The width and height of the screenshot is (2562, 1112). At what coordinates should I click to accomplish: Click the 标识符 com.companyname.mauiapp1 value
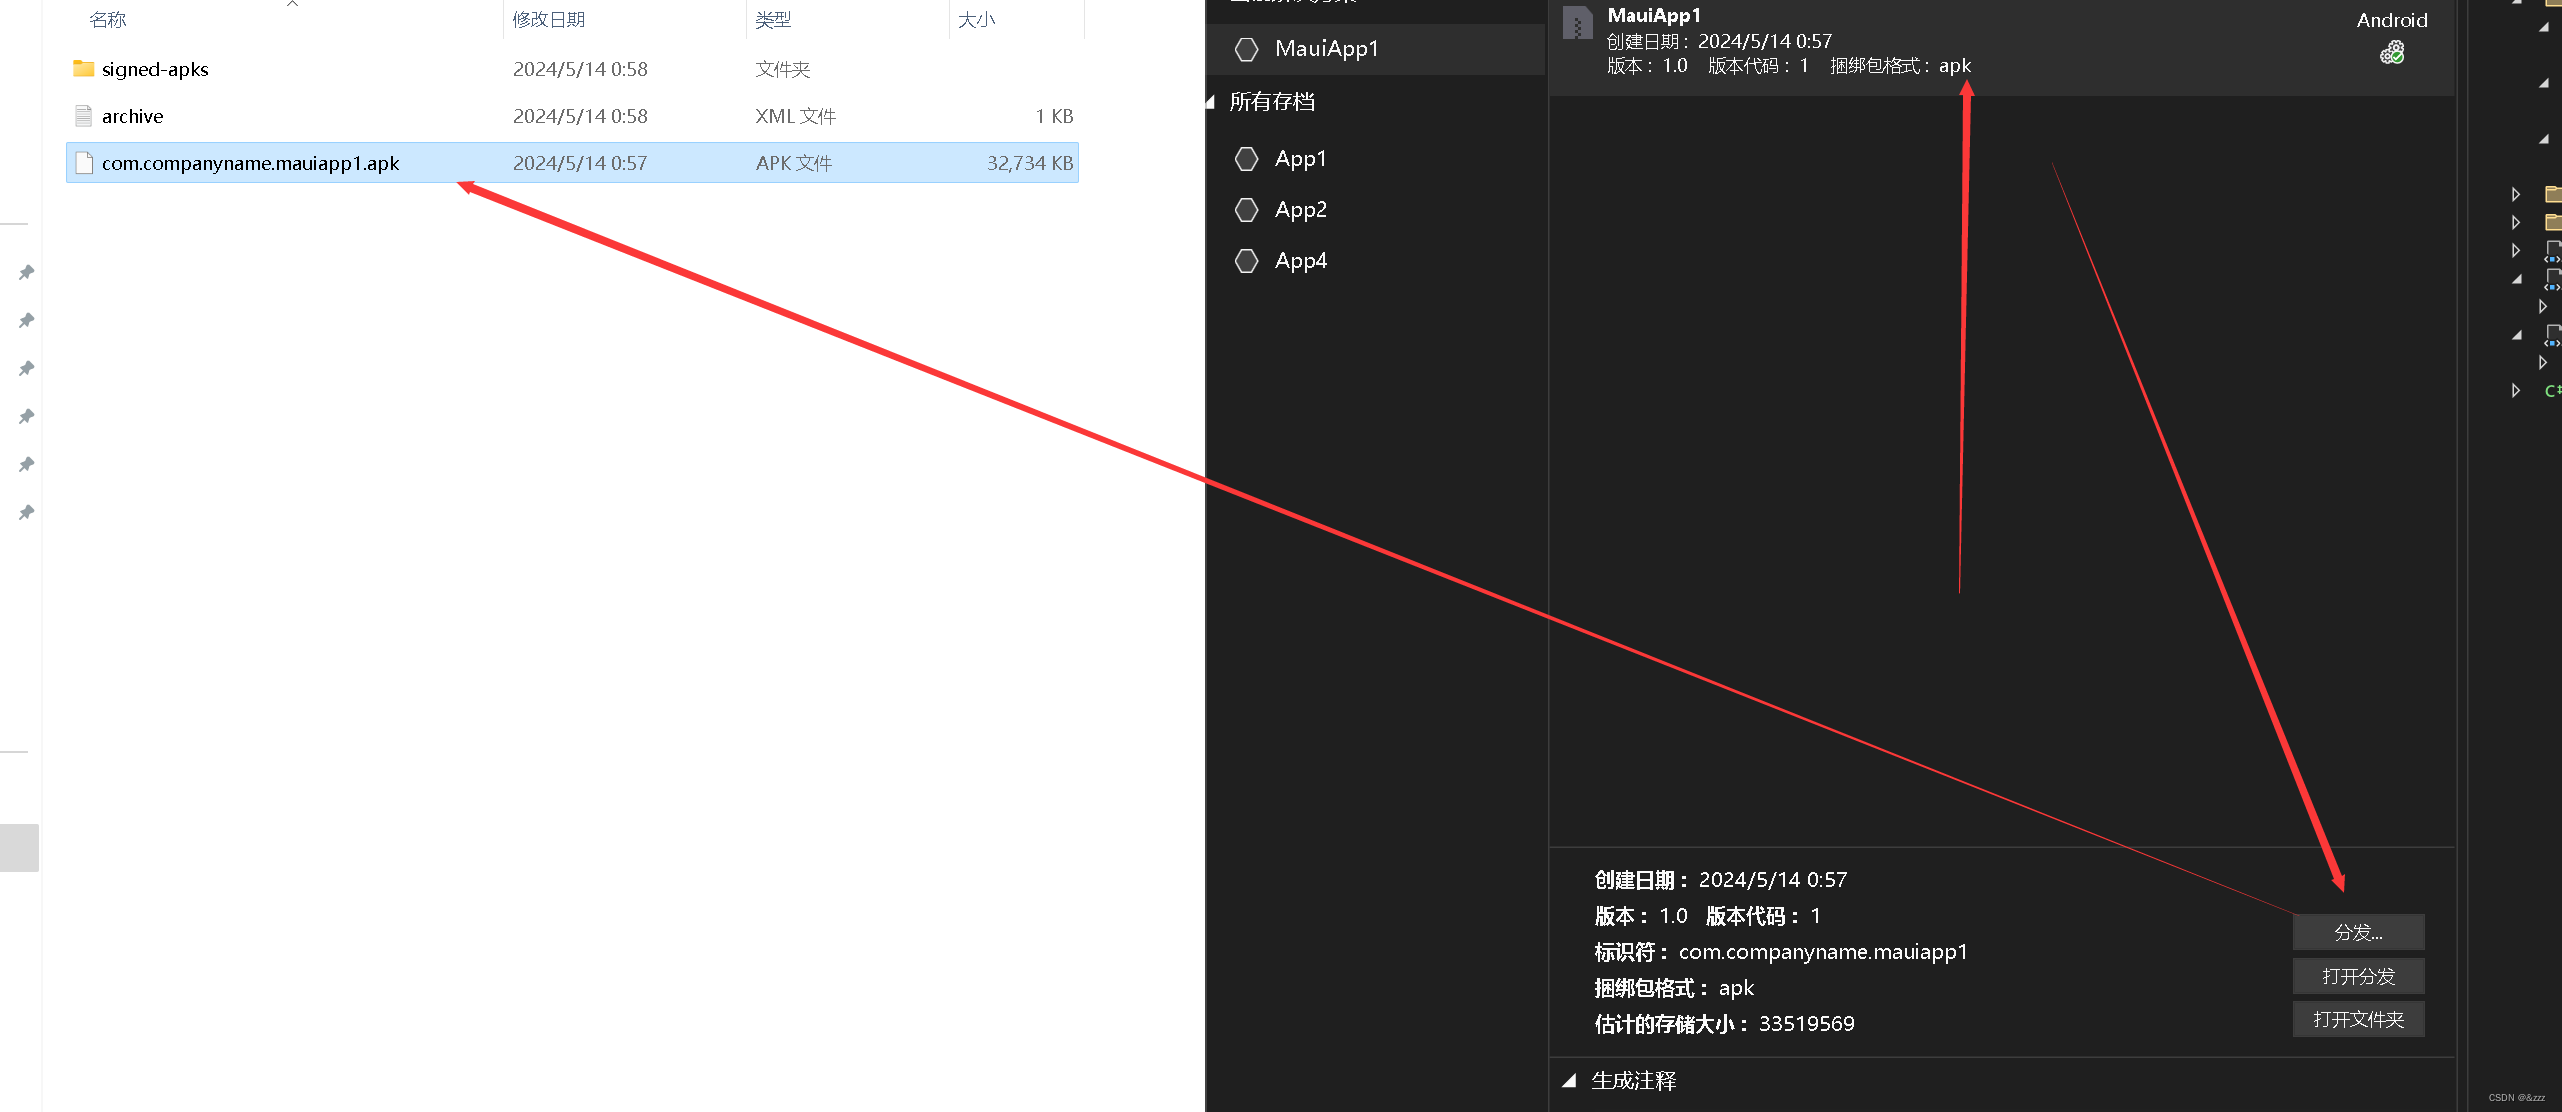coord(1823,952)
